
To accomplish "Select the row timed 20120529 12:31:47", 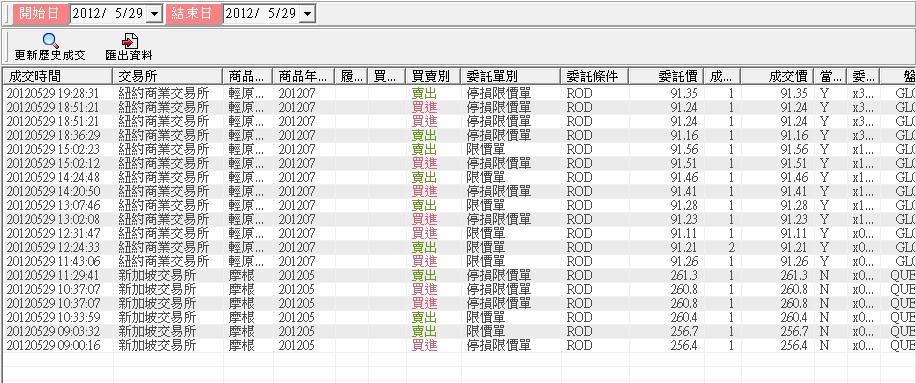I will point(459,234).
